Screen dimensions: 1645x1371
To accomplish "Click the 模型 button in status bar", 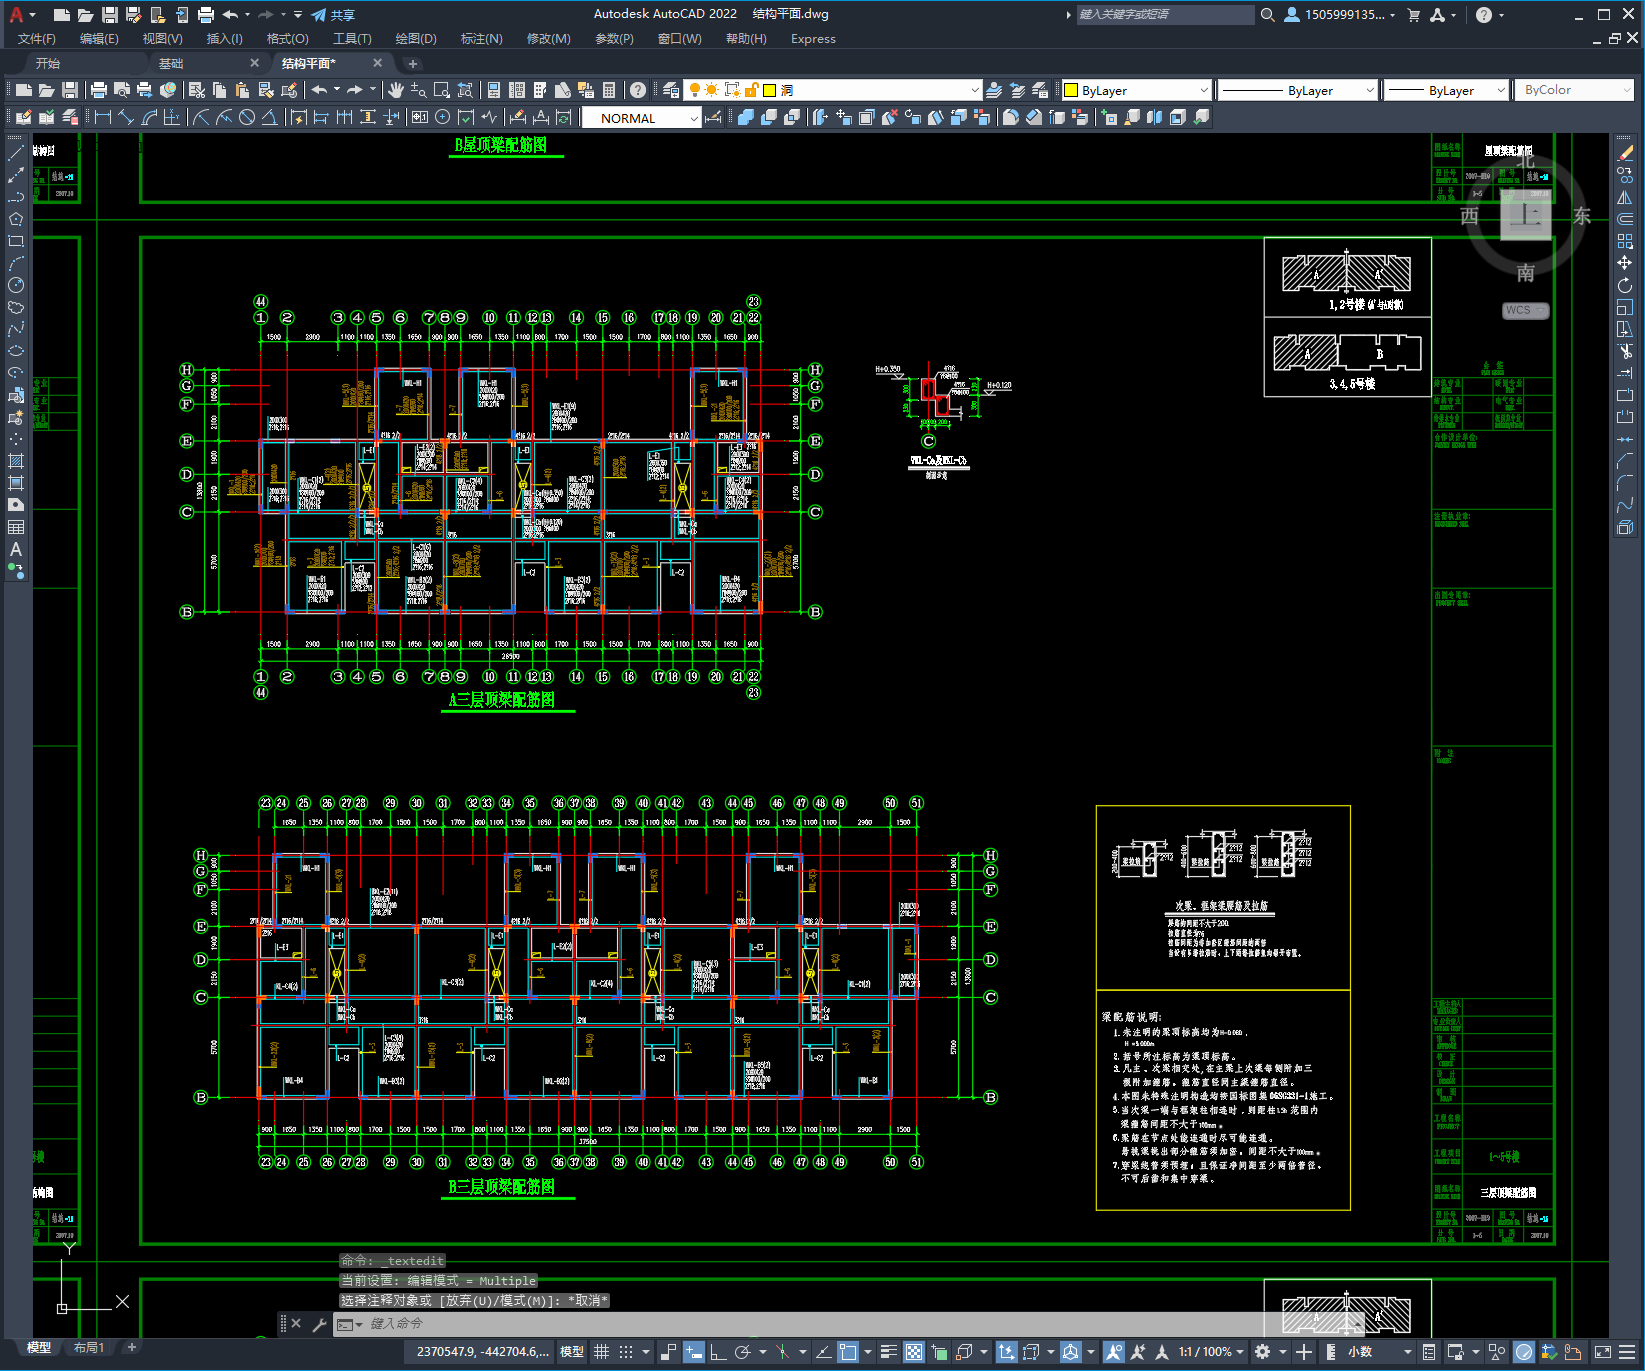I will [572, 1352].
